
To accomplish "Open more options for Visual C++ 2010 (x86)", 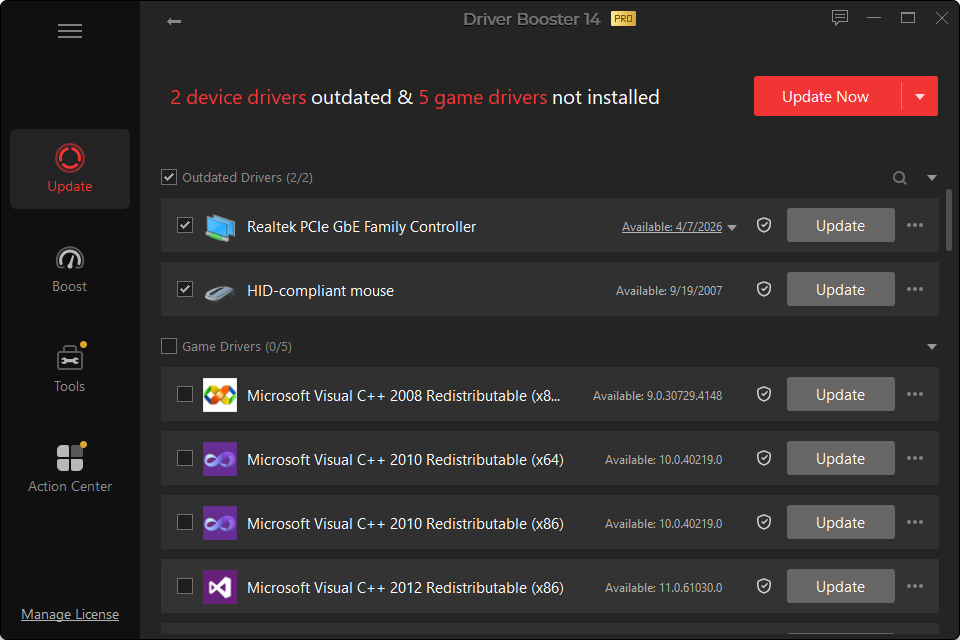I will [915, 522].
